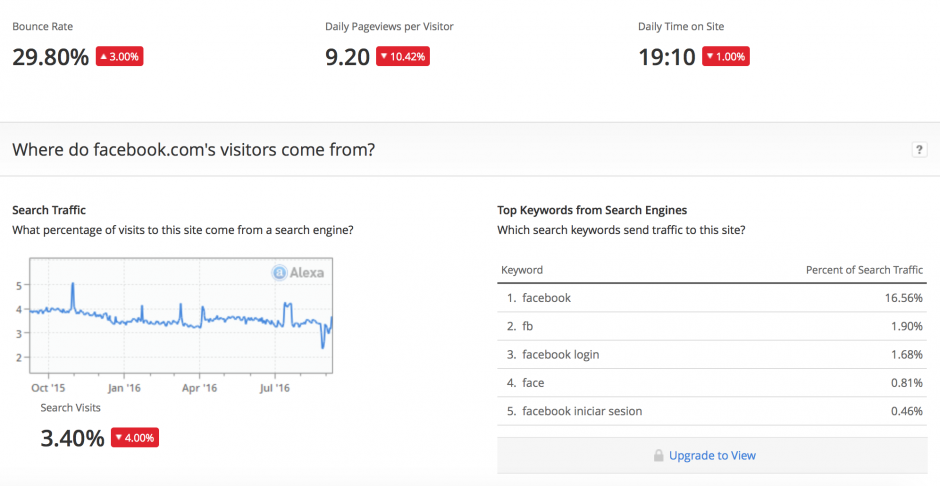The image size is (940, 486).
Task: Click the 9.20 pageviews per visitor value
Action: [347, 58]
